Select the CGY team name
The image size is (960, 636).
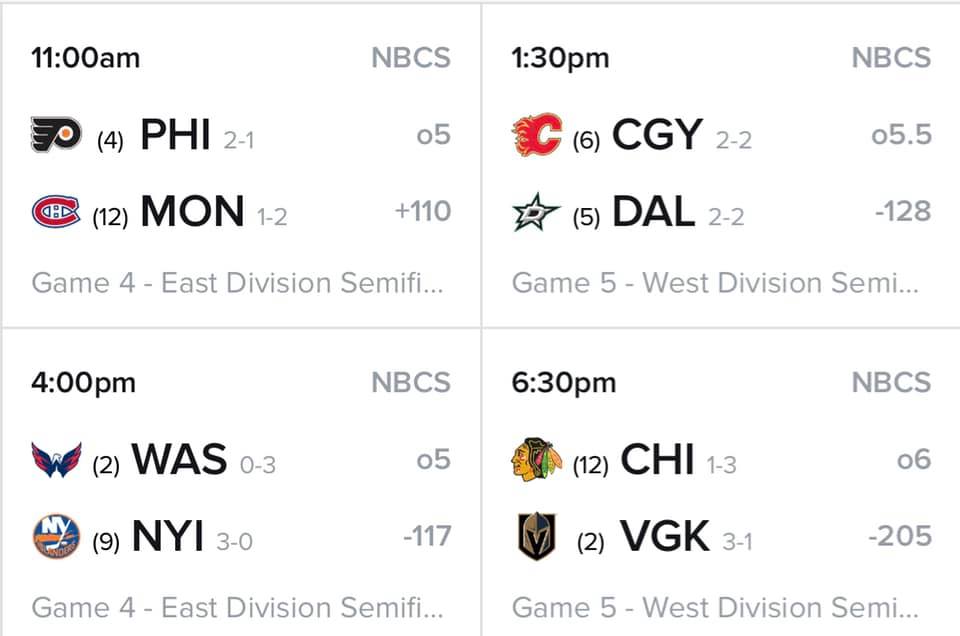pos(657,134)
